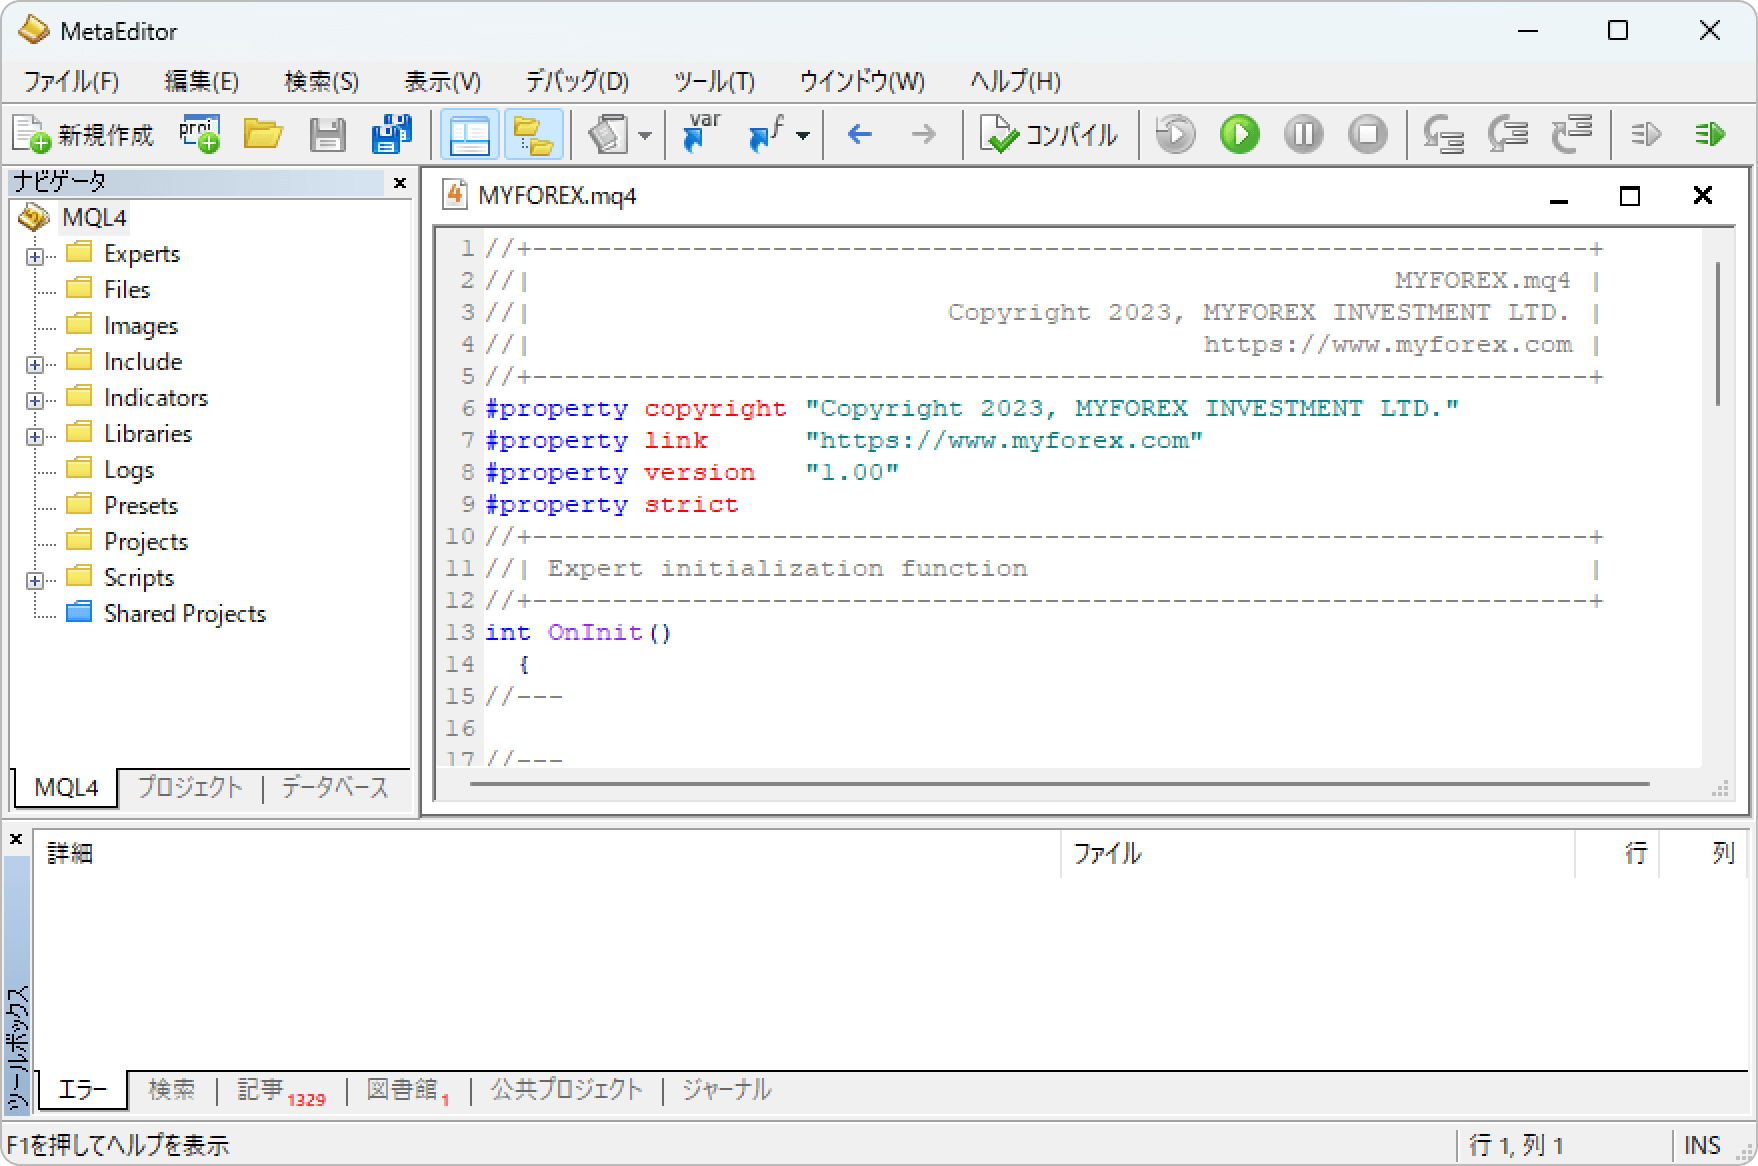The height and width of the screenshot is (1166, 1758).
Task: Click the ファイル column header
Action: [1318, 853]
